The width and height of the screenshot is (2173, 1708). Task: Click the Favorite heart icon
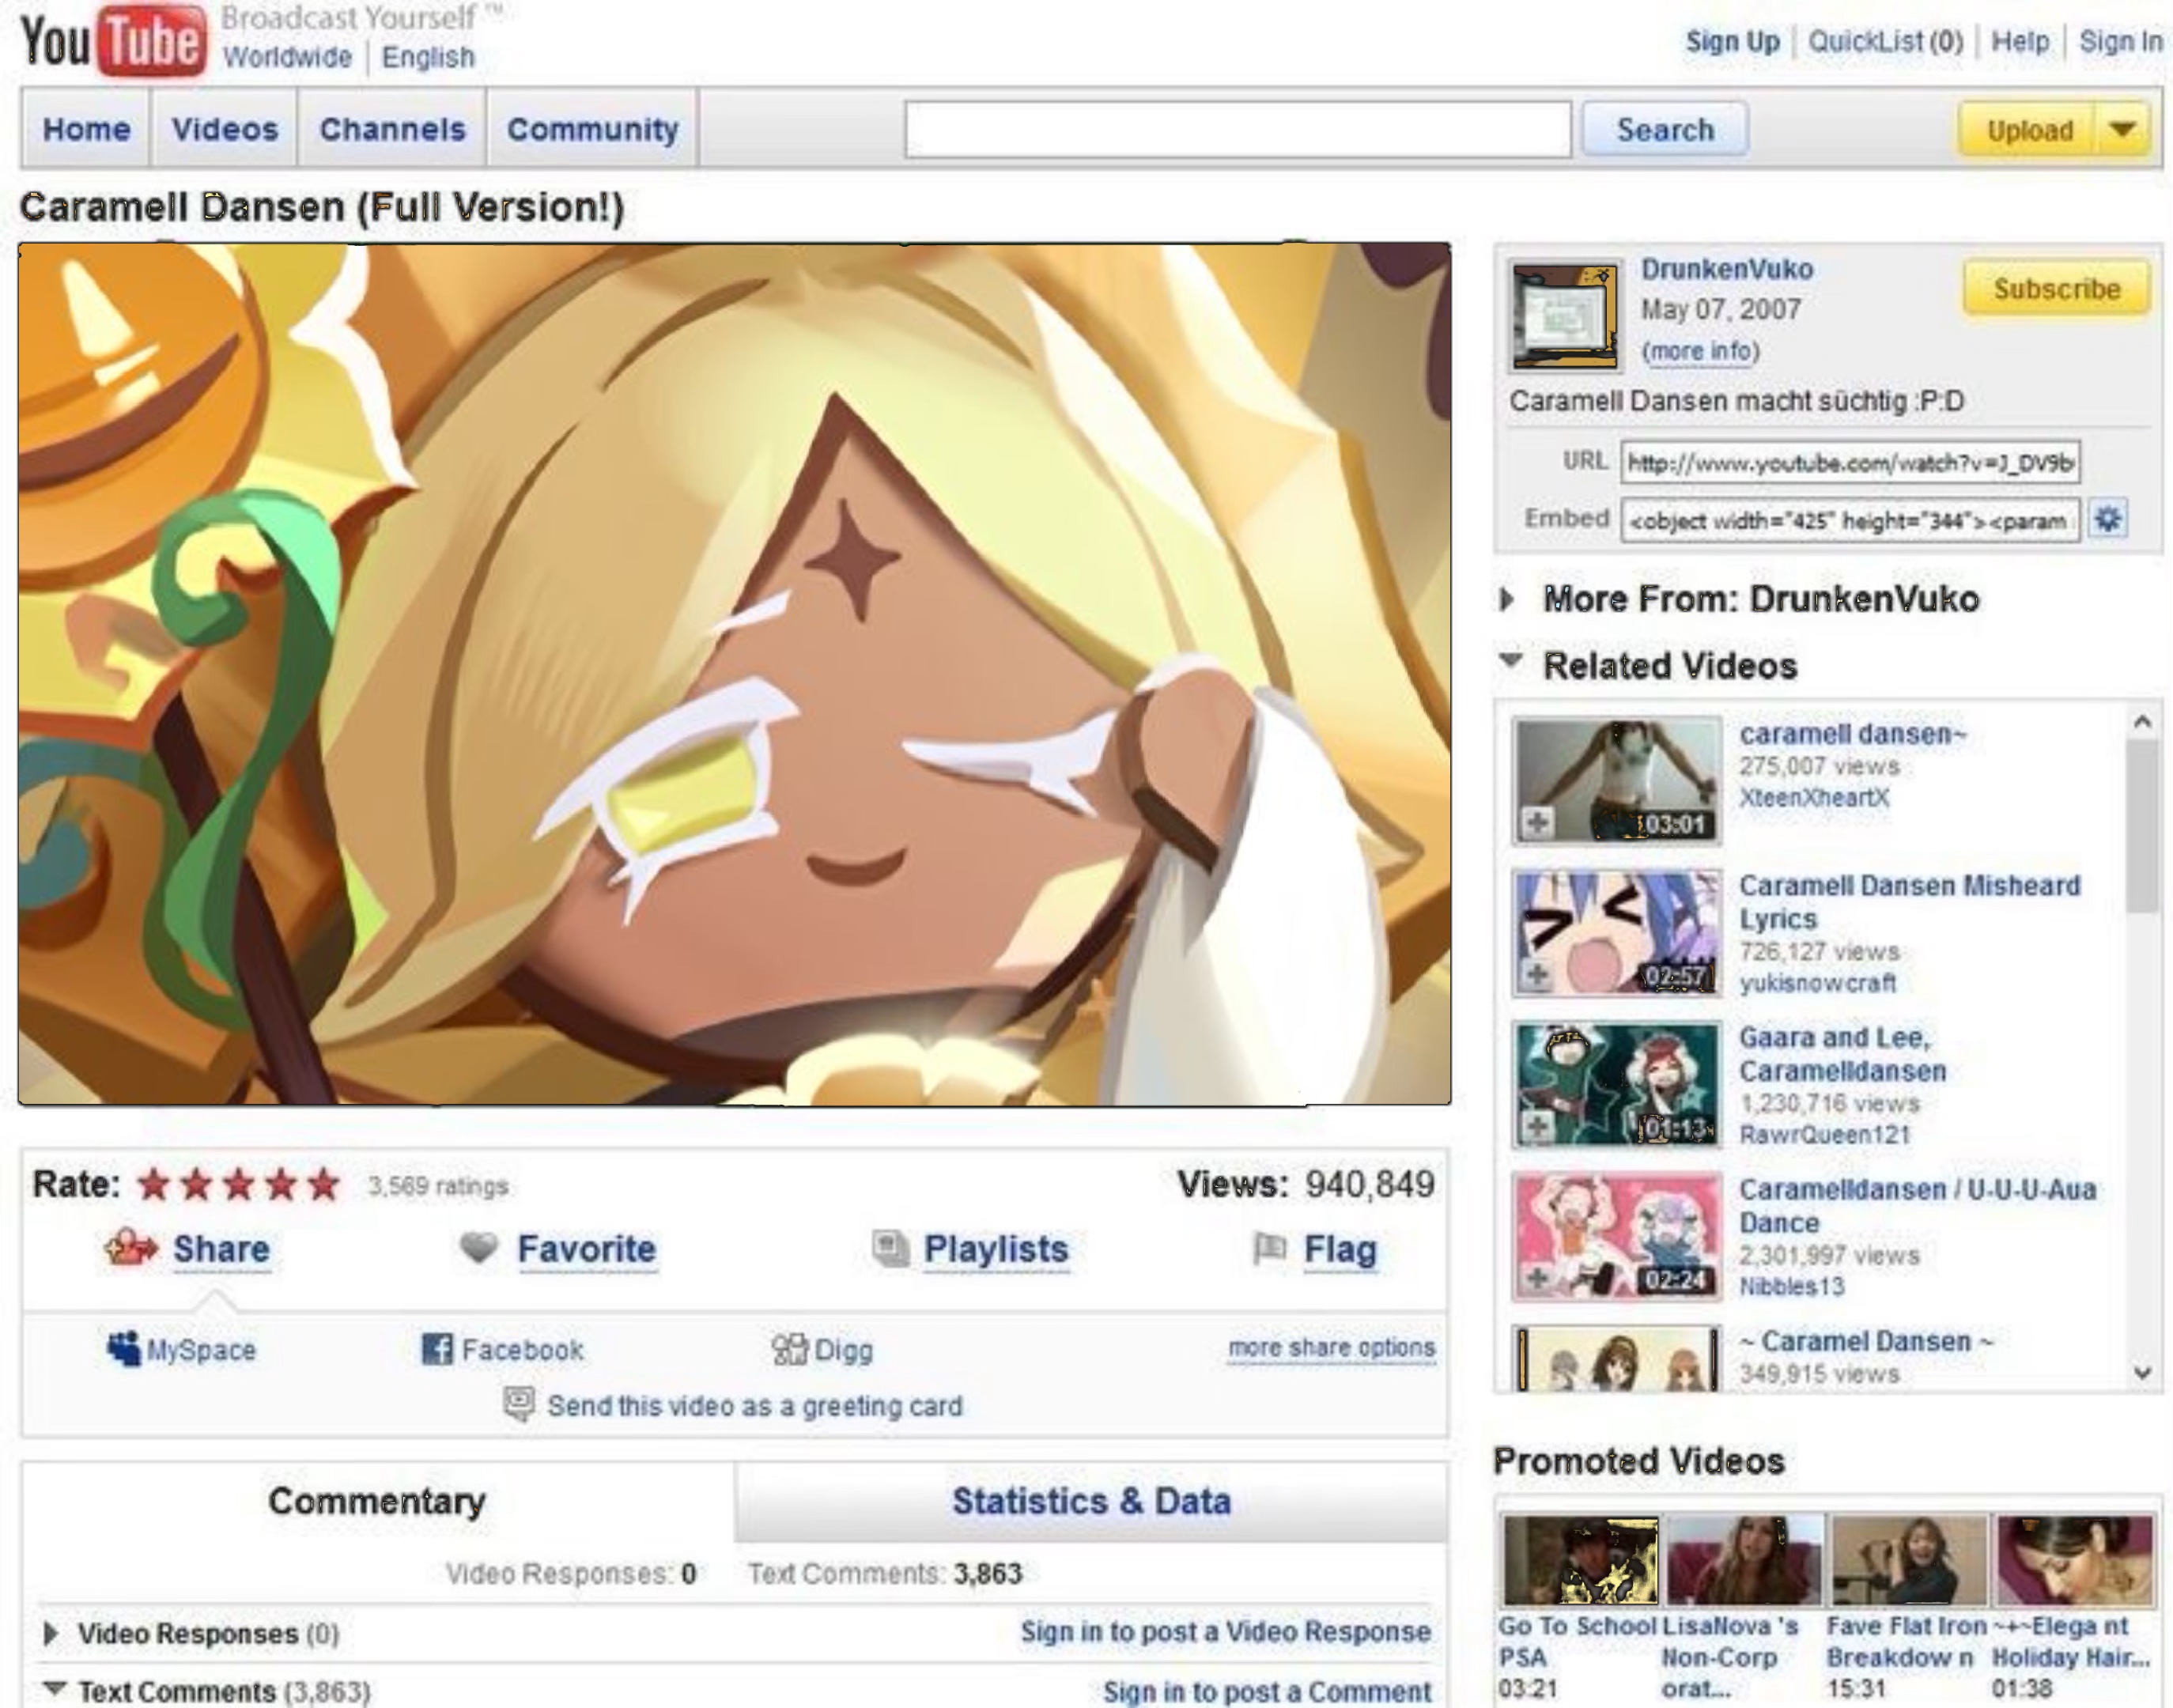[478, 1247]
